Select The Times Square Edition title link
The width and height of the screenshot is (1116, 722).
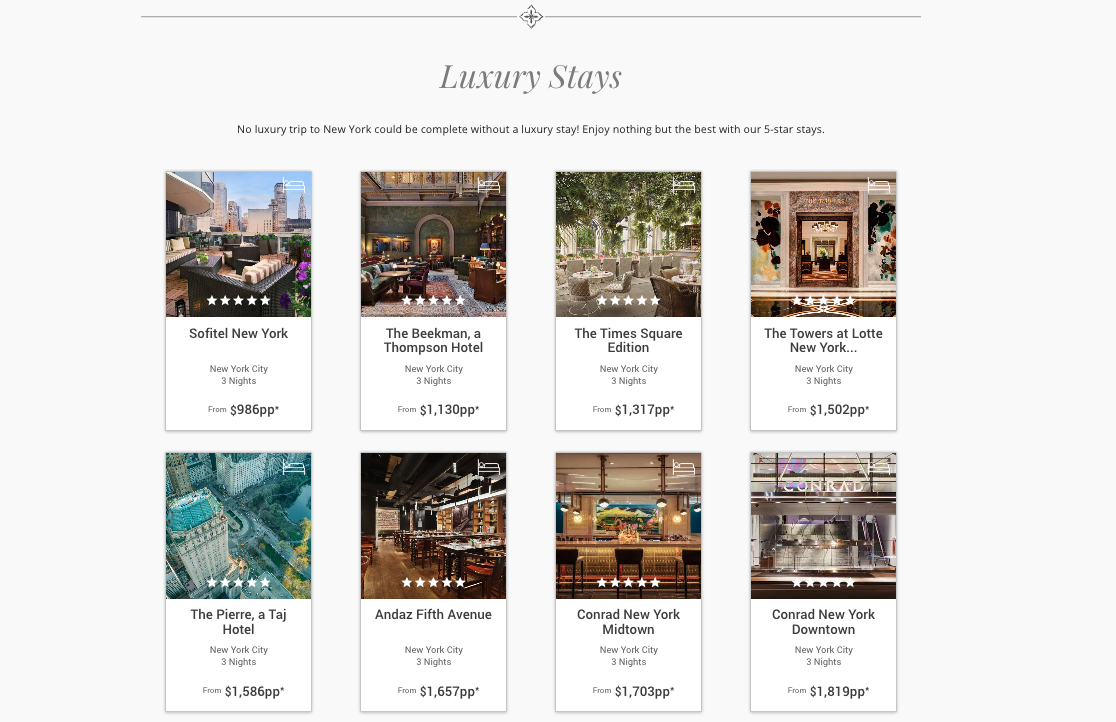pos(628,340)
